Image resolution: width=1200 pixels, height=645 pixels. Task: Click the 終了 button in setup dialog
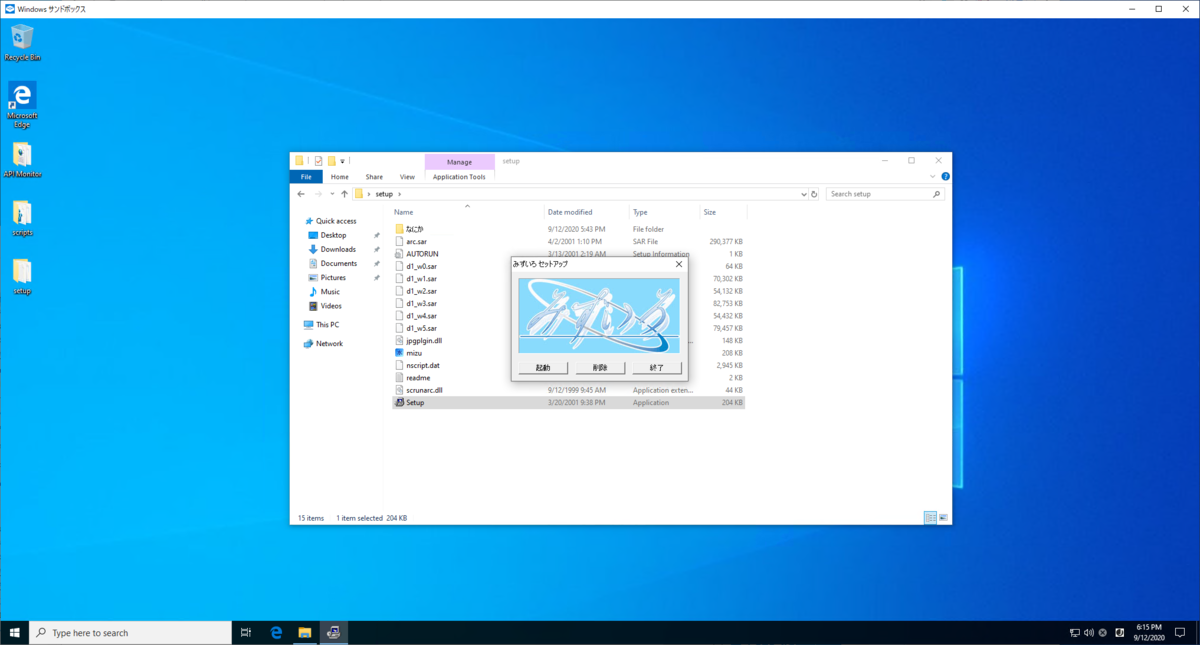coord(657,368)
